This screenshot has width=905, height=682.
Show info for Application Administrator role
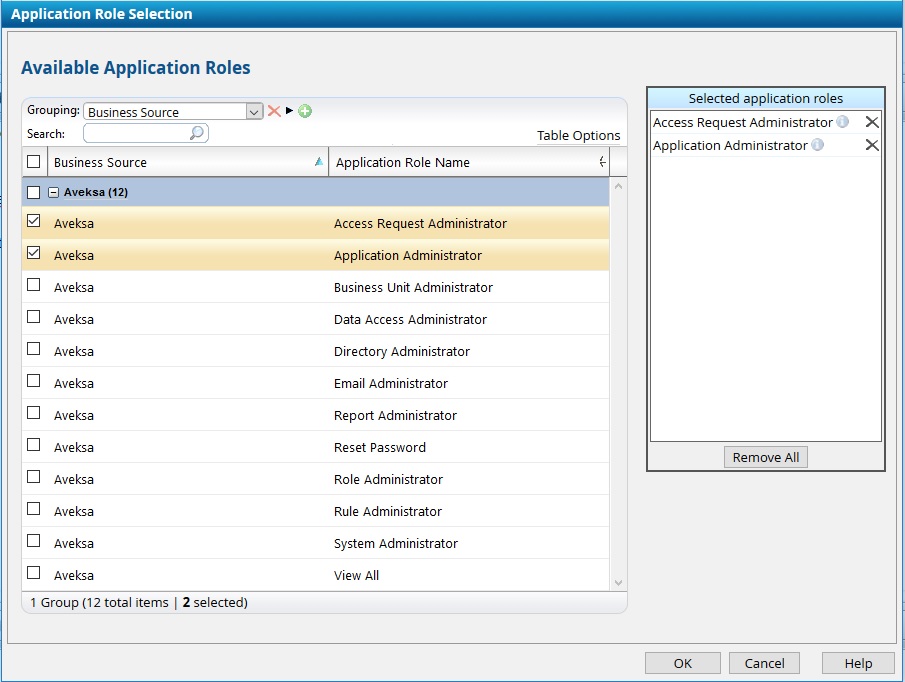click(818, 145)
